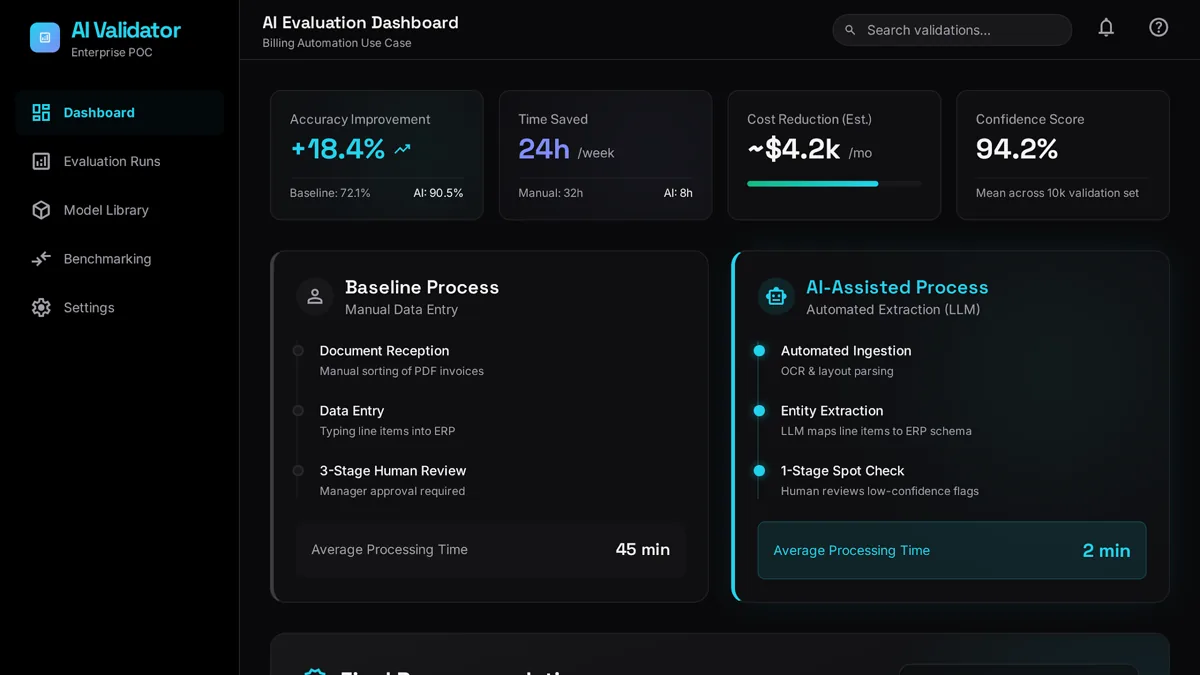Image resolution: width=1200 pixels, height=675 pixels.
Task: Click the 1-Stage Spot Check step dot
Action: point(759,471)
